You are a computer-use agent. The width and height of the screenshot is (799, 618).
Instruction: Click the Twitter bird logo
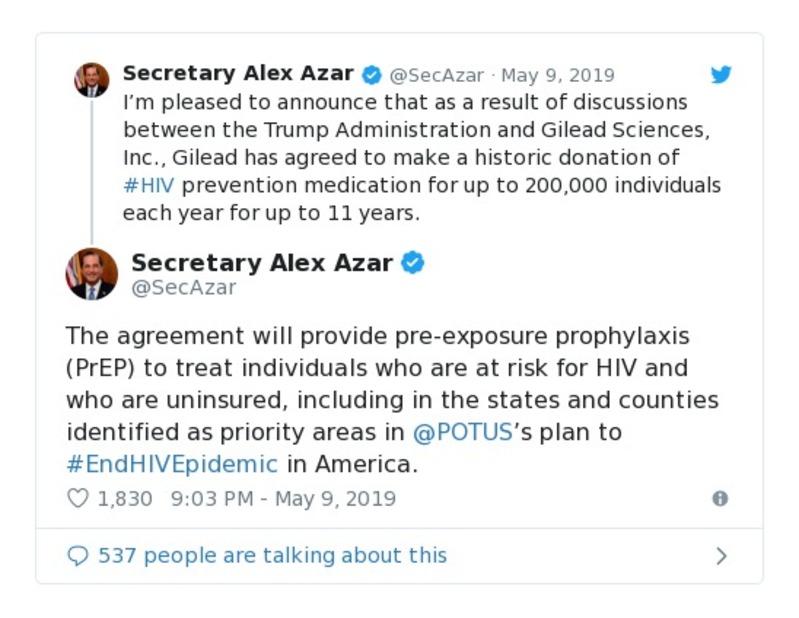coord(721,75)
